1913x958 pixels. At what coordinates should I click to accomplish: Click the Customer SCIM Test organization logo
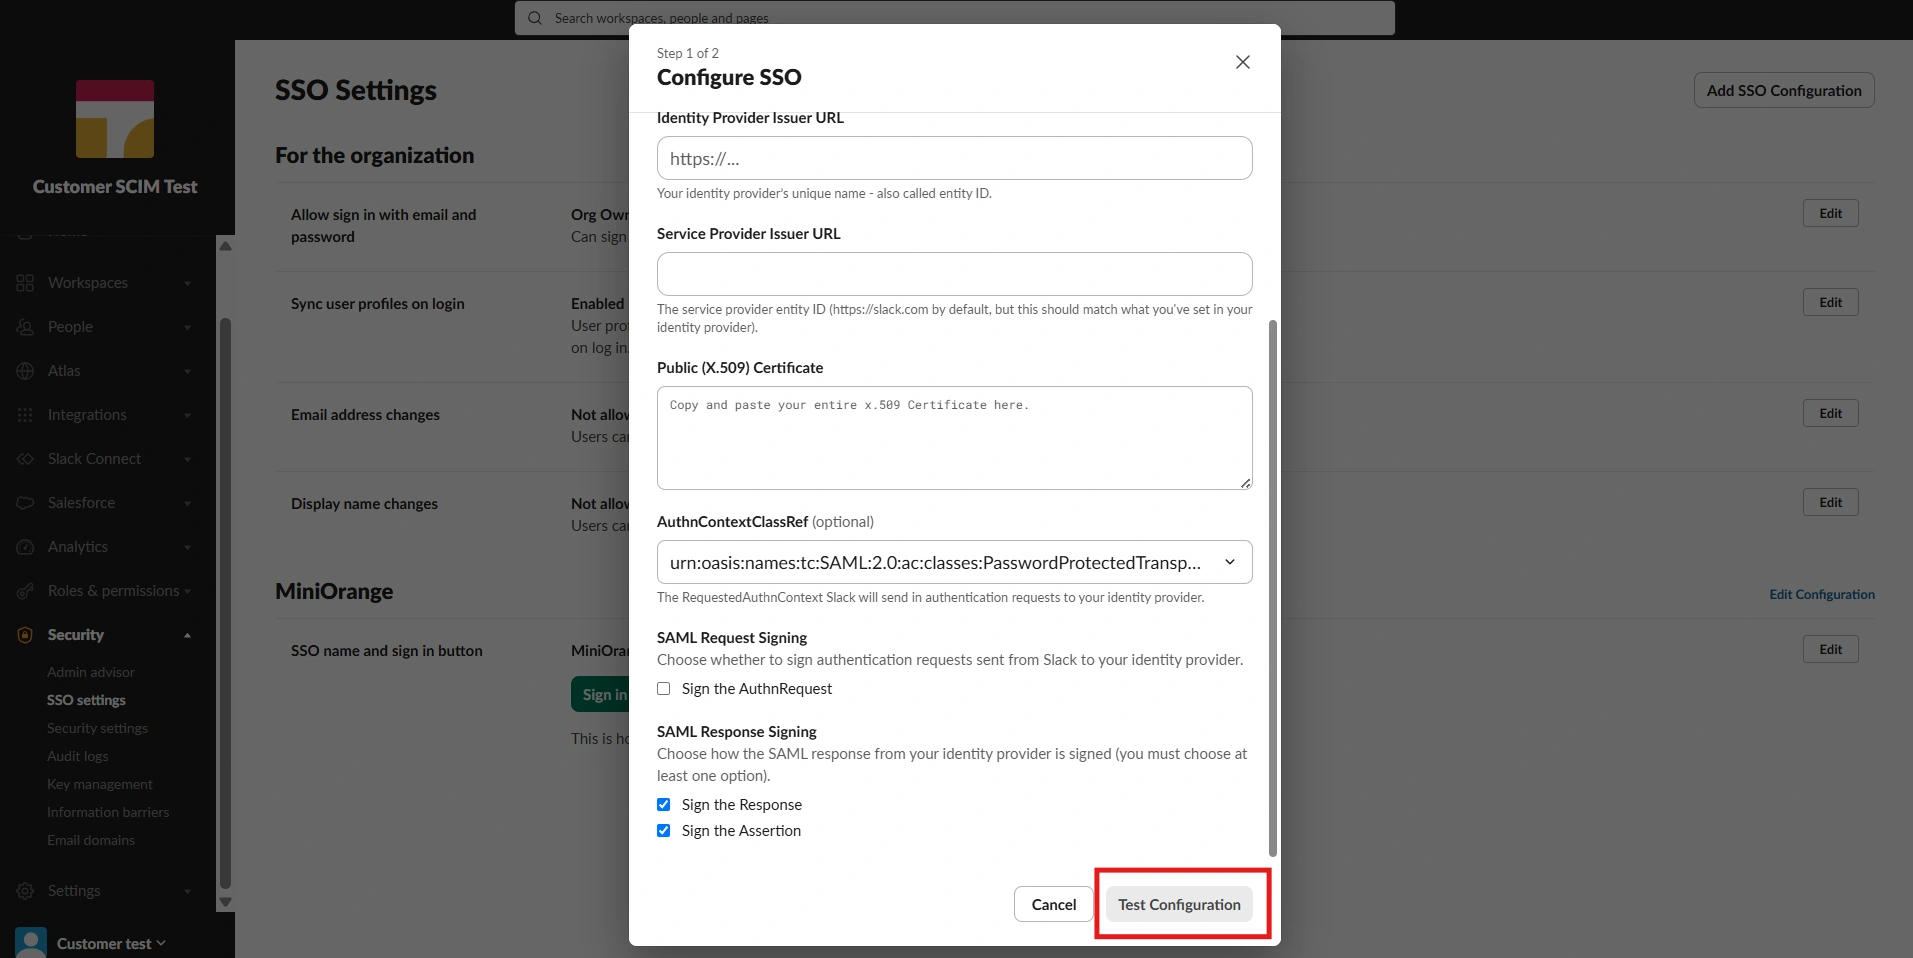click(115, 119)
